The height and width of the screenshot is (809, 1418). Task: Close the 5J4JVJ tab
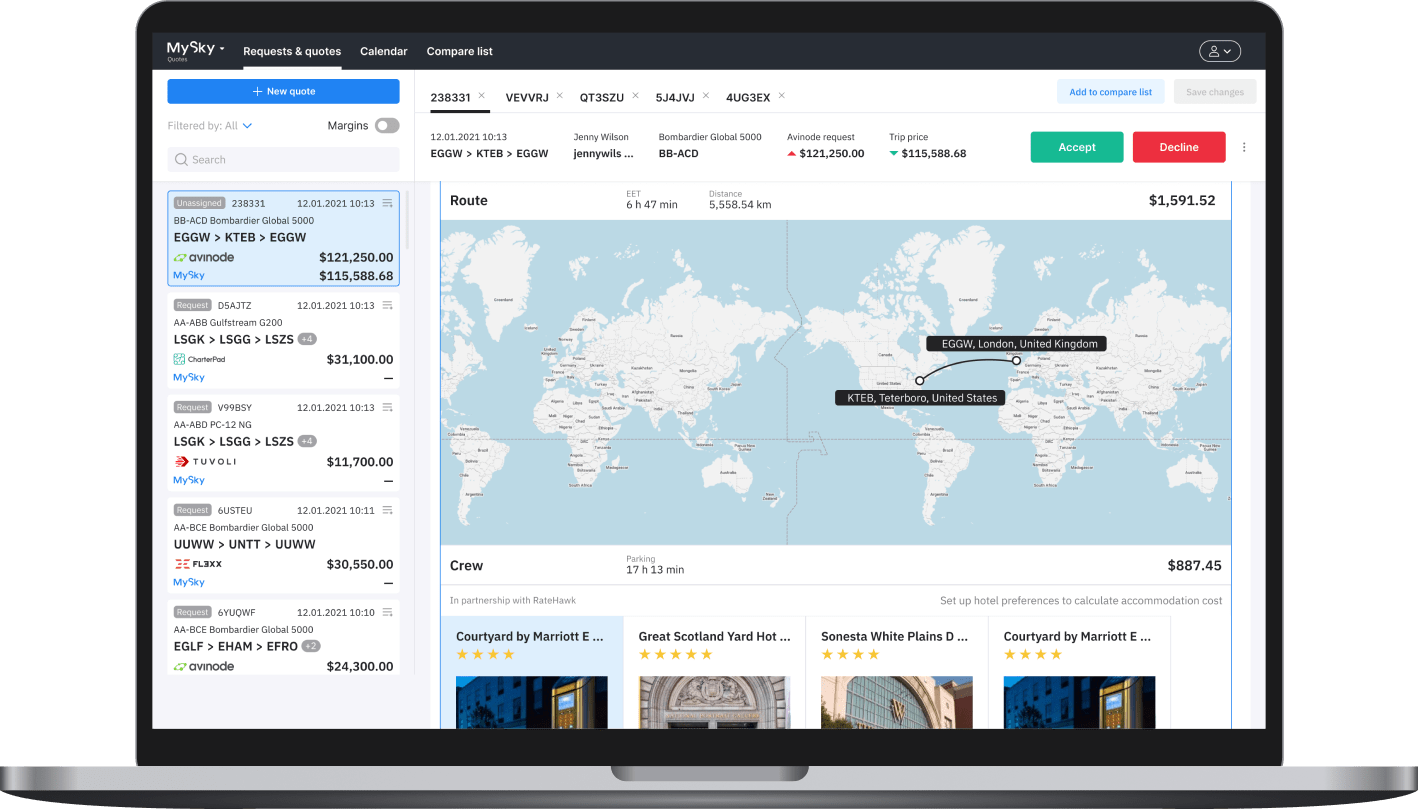coord(705,96)
